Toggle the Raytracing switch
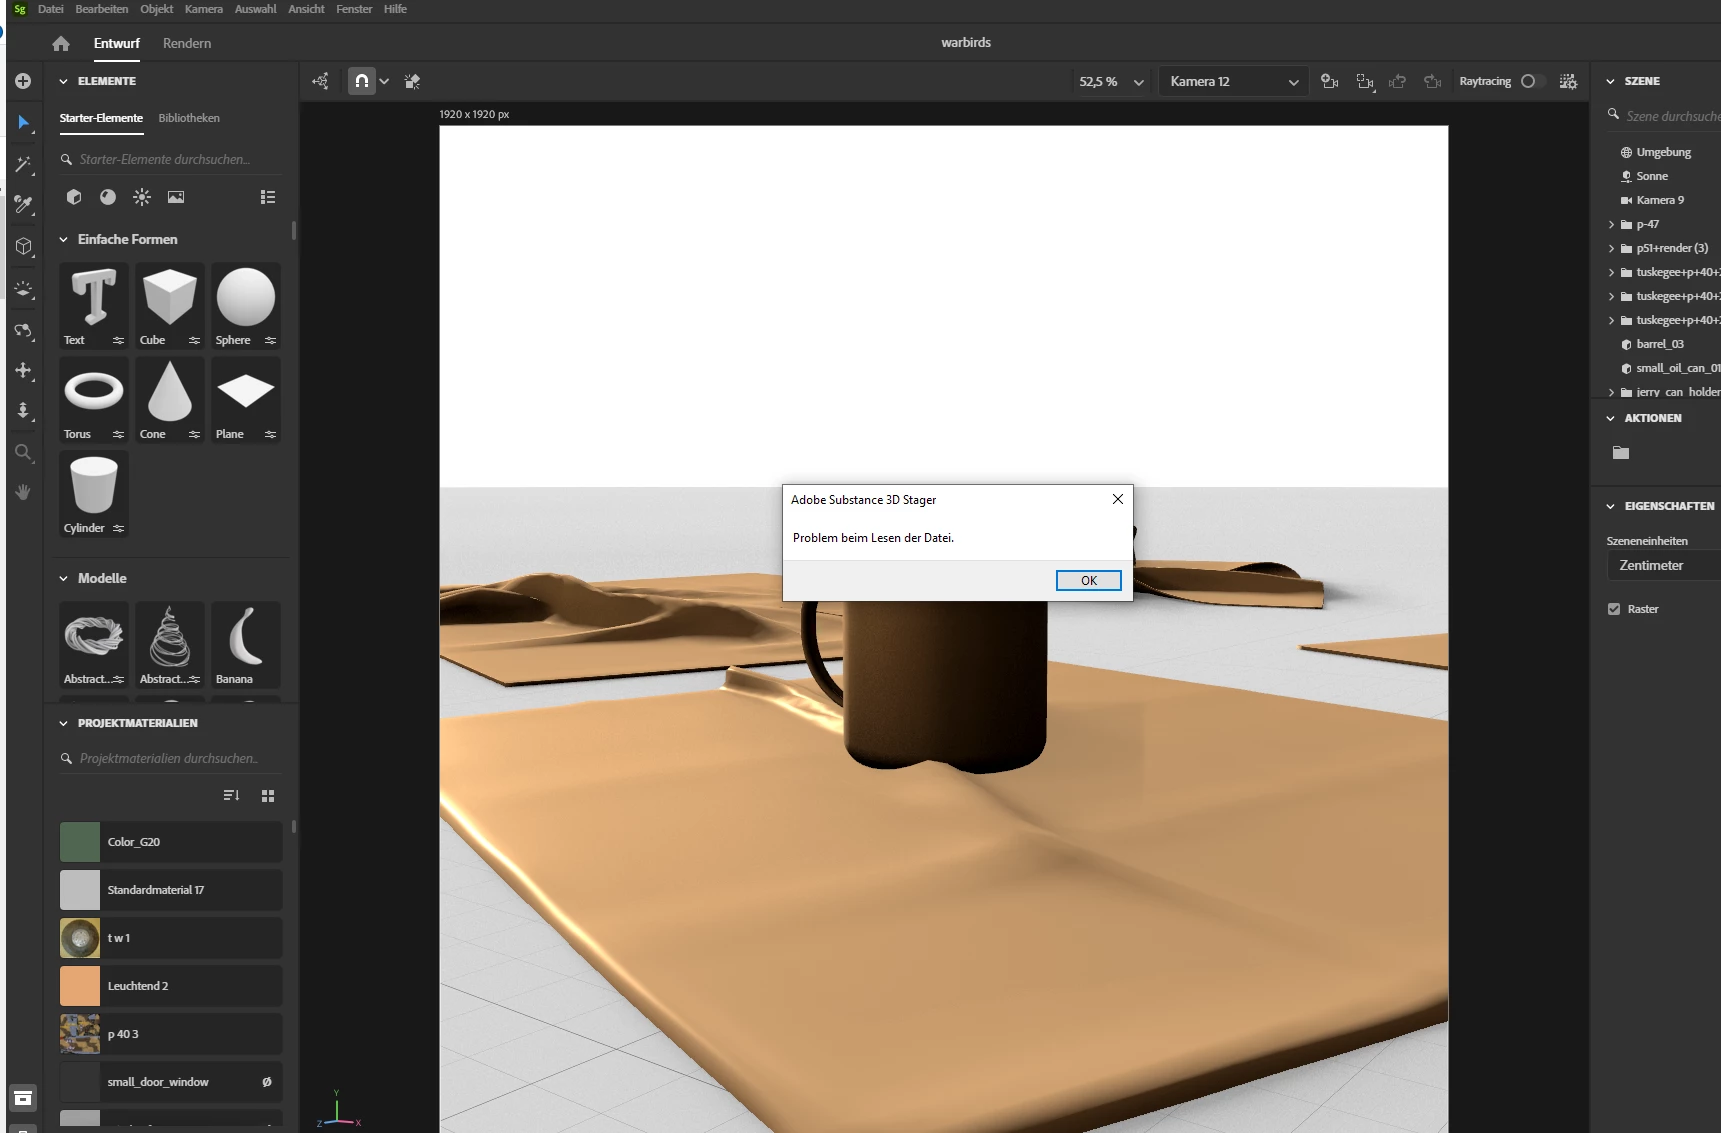Image resolution: width=1721 pixels, height=1133 pixels. point(1531,81)
